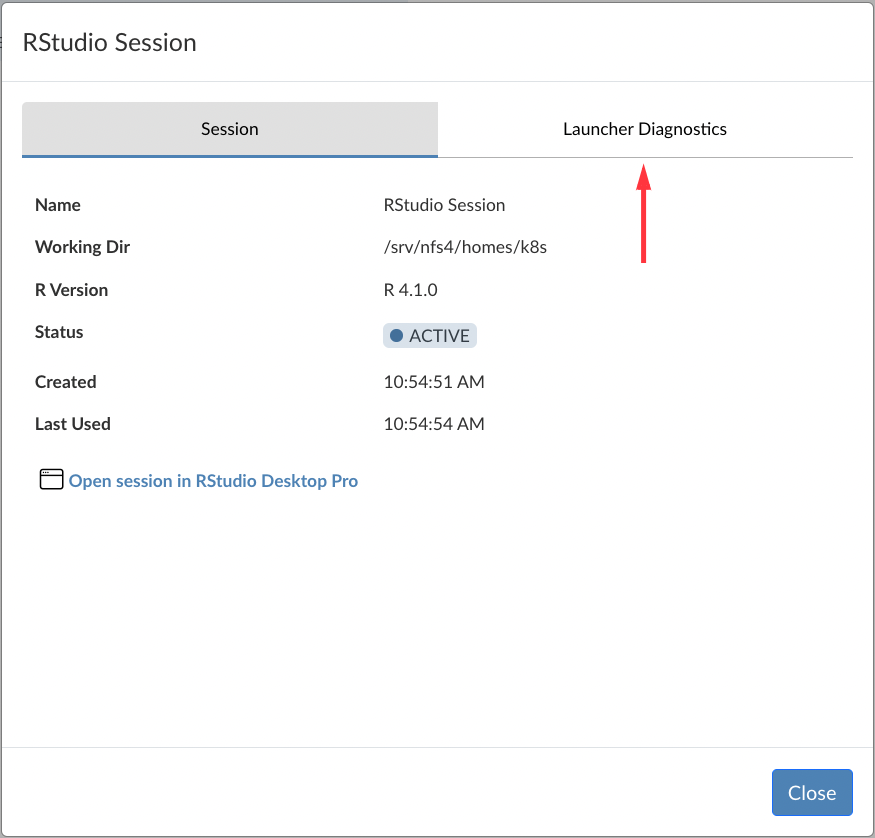Viewport: 875px width, 838px height.
Task: Select the ACTIVE status badge
Action: coord(429,335)
